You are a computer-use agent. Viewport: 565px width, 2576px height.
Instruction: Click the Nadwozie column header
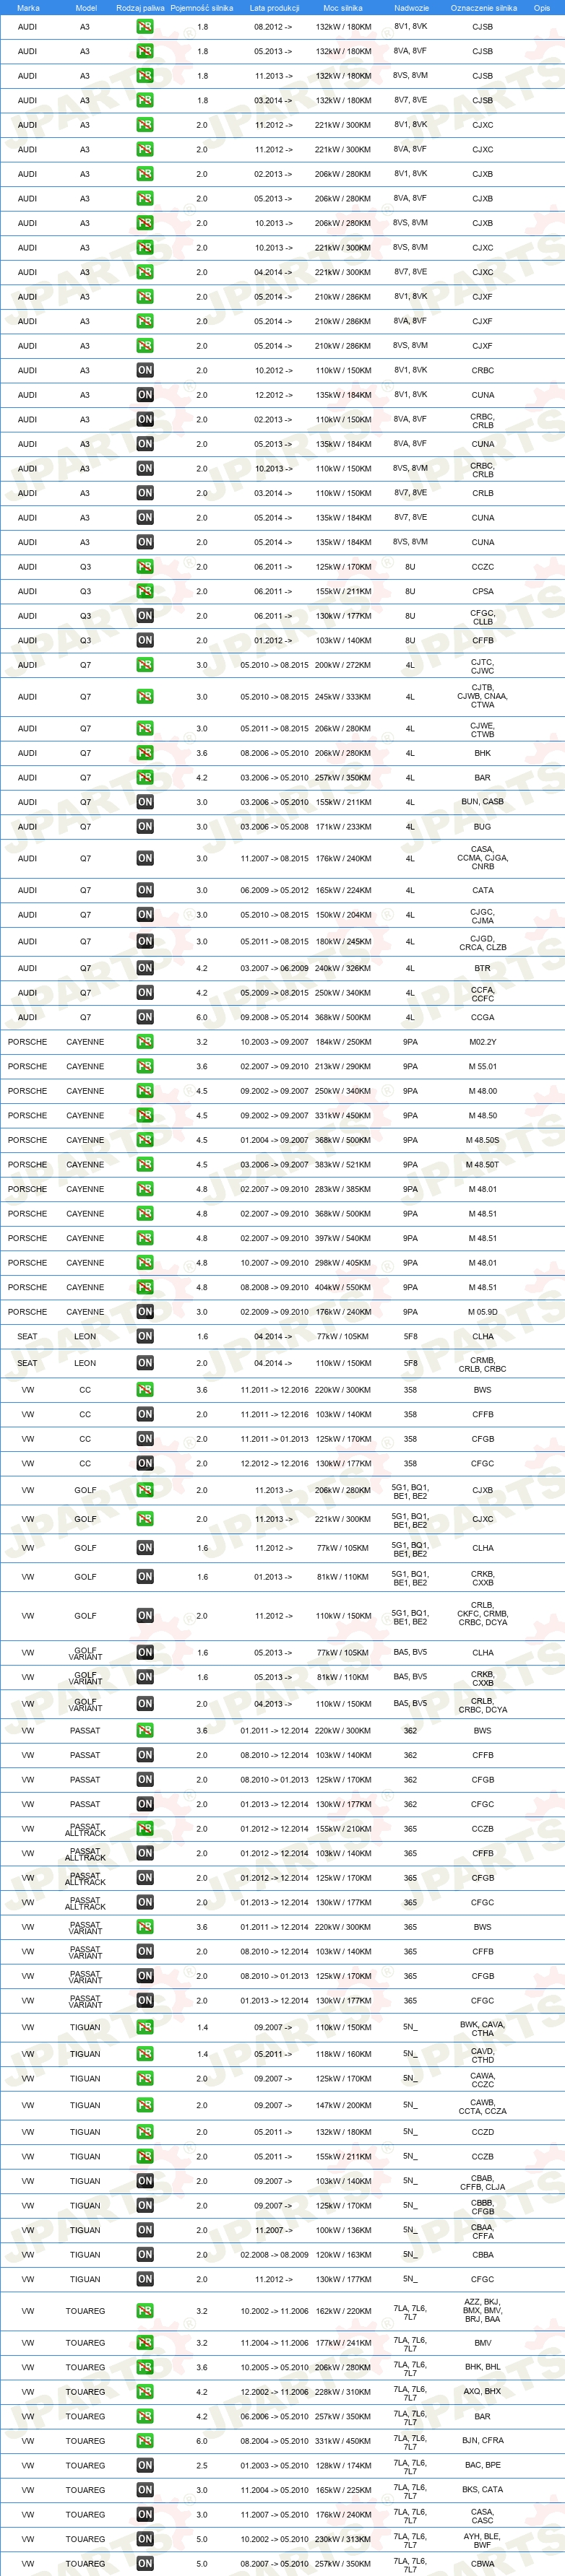(411, 8)
